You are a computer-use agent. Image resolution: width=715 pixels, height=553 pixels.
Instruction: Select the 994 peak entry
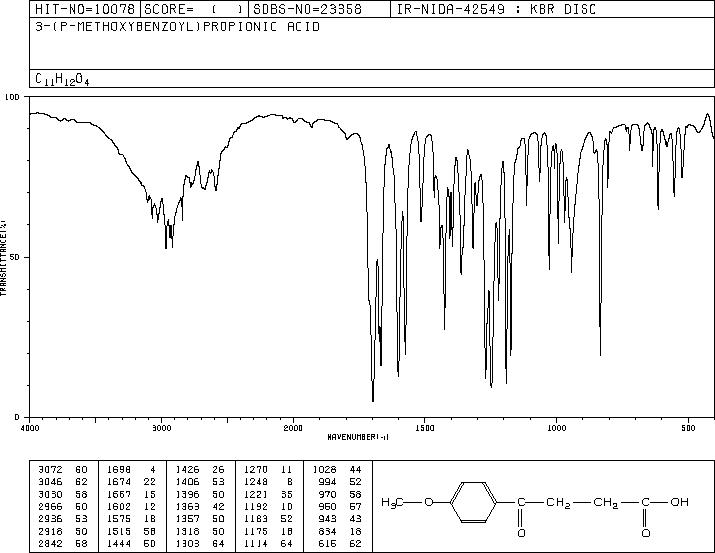tap(340, 481)
